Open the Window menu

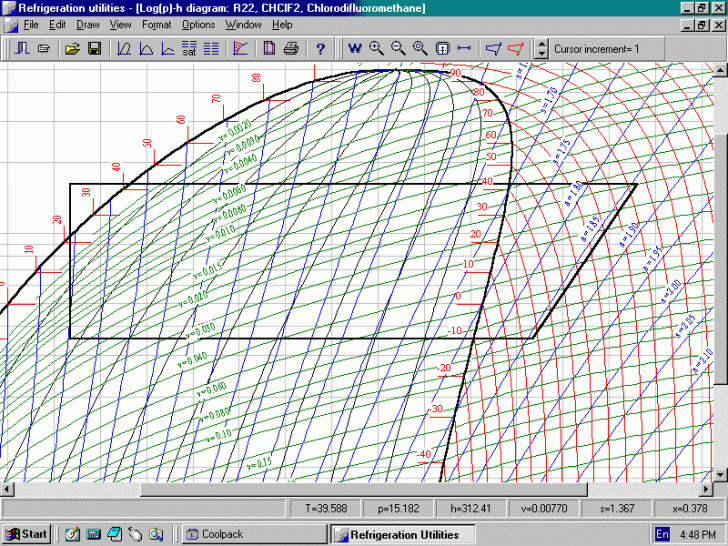pos(243,25)
